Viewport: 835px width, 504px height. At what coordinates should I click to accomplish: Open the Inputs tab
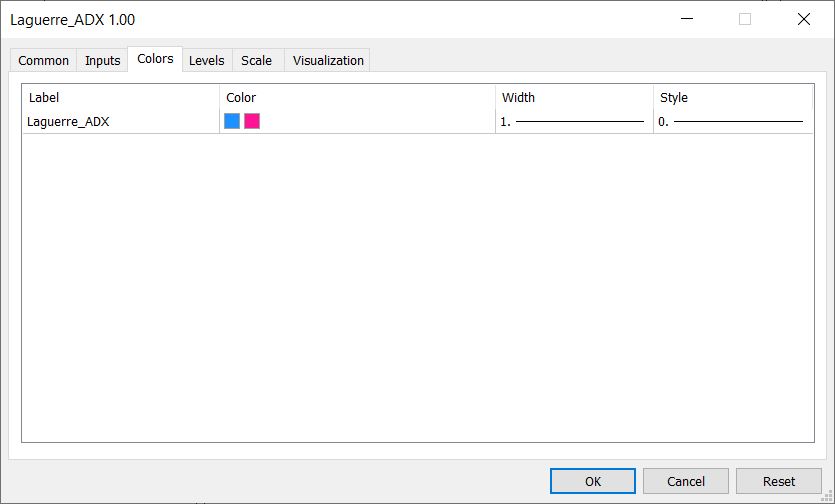[102, 60]
